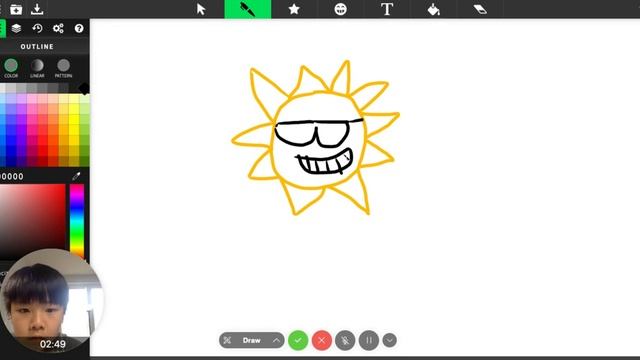The image size is (640, 360).
Task: Click the 02:49 recording timer
Action: (53, 344)
